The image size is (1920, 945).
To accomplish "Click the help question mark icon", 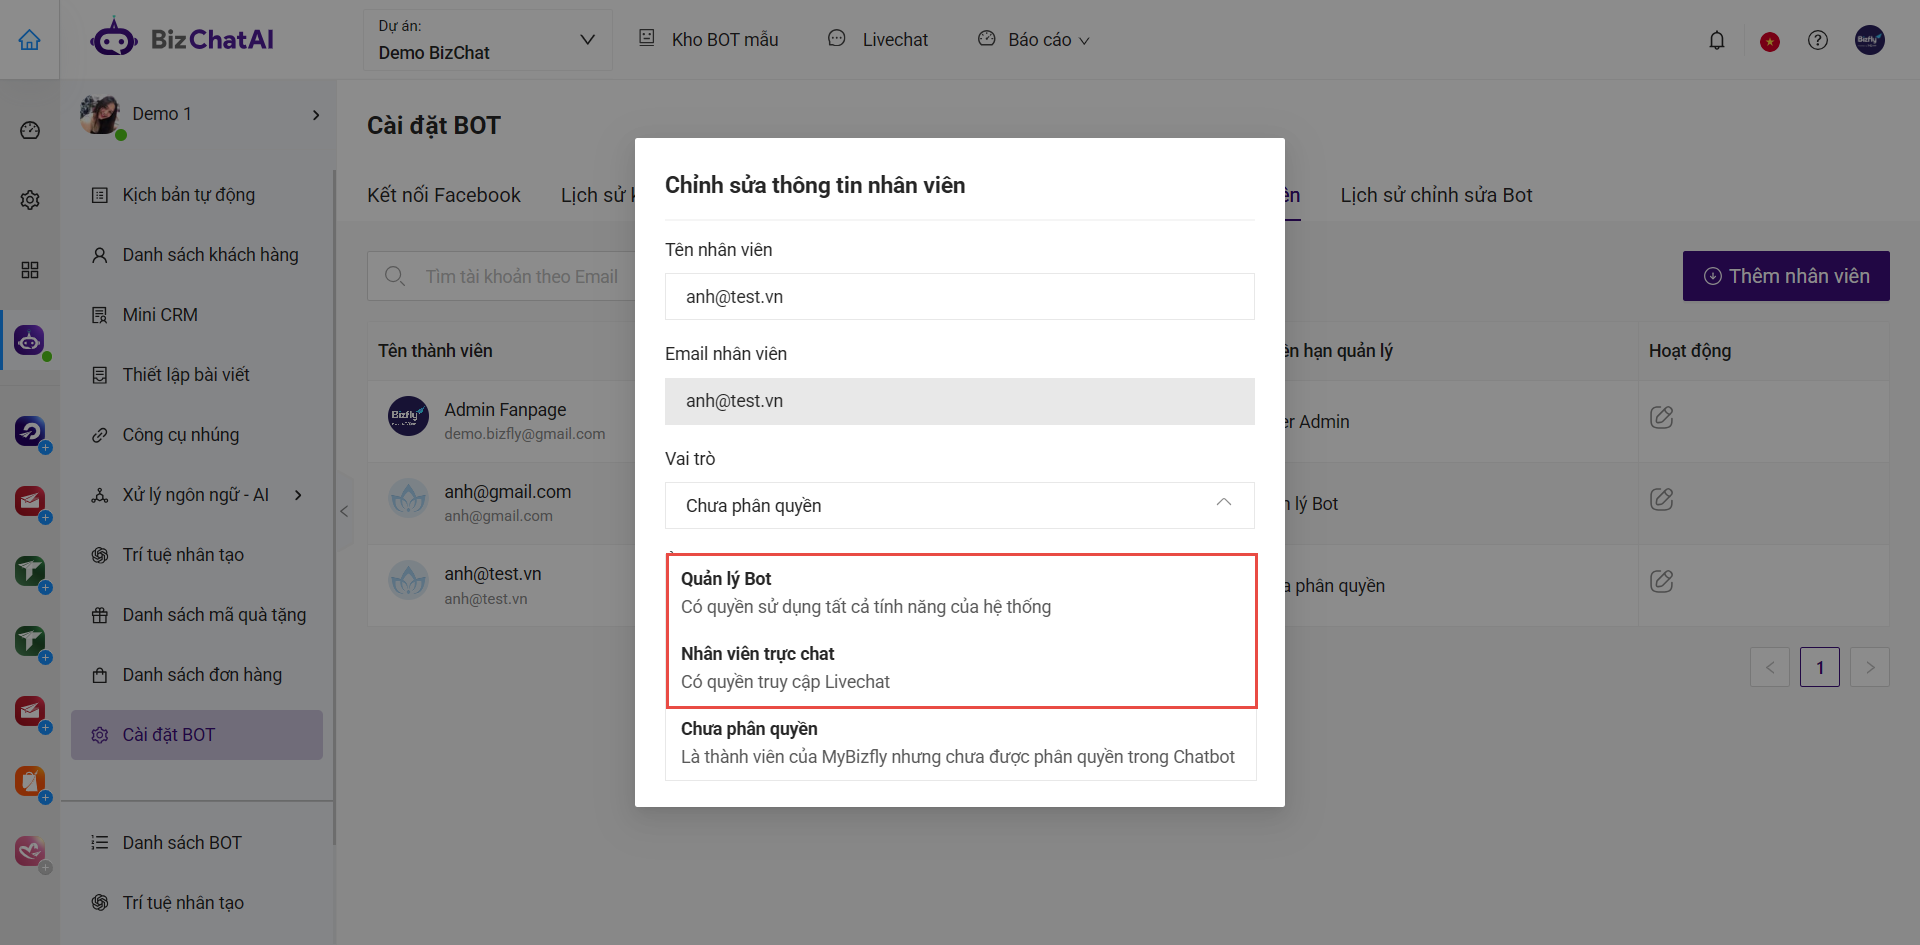I will click(x=1817, y=40).
